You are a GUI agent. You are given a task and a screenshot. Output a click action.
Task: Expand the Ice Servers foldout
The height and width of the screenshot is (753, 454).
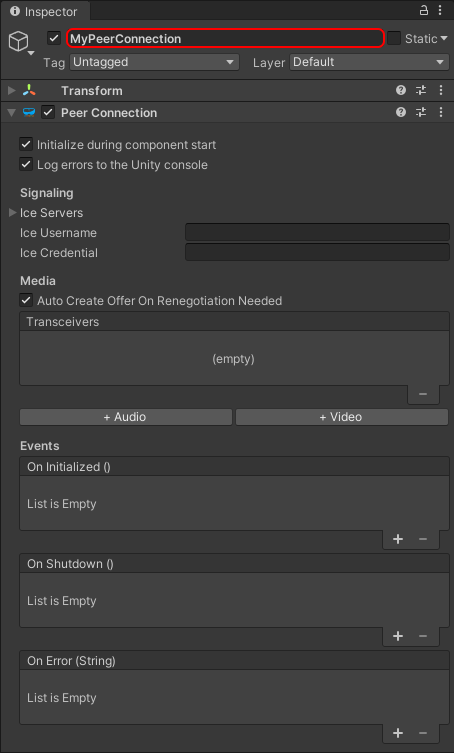(12, 212)
